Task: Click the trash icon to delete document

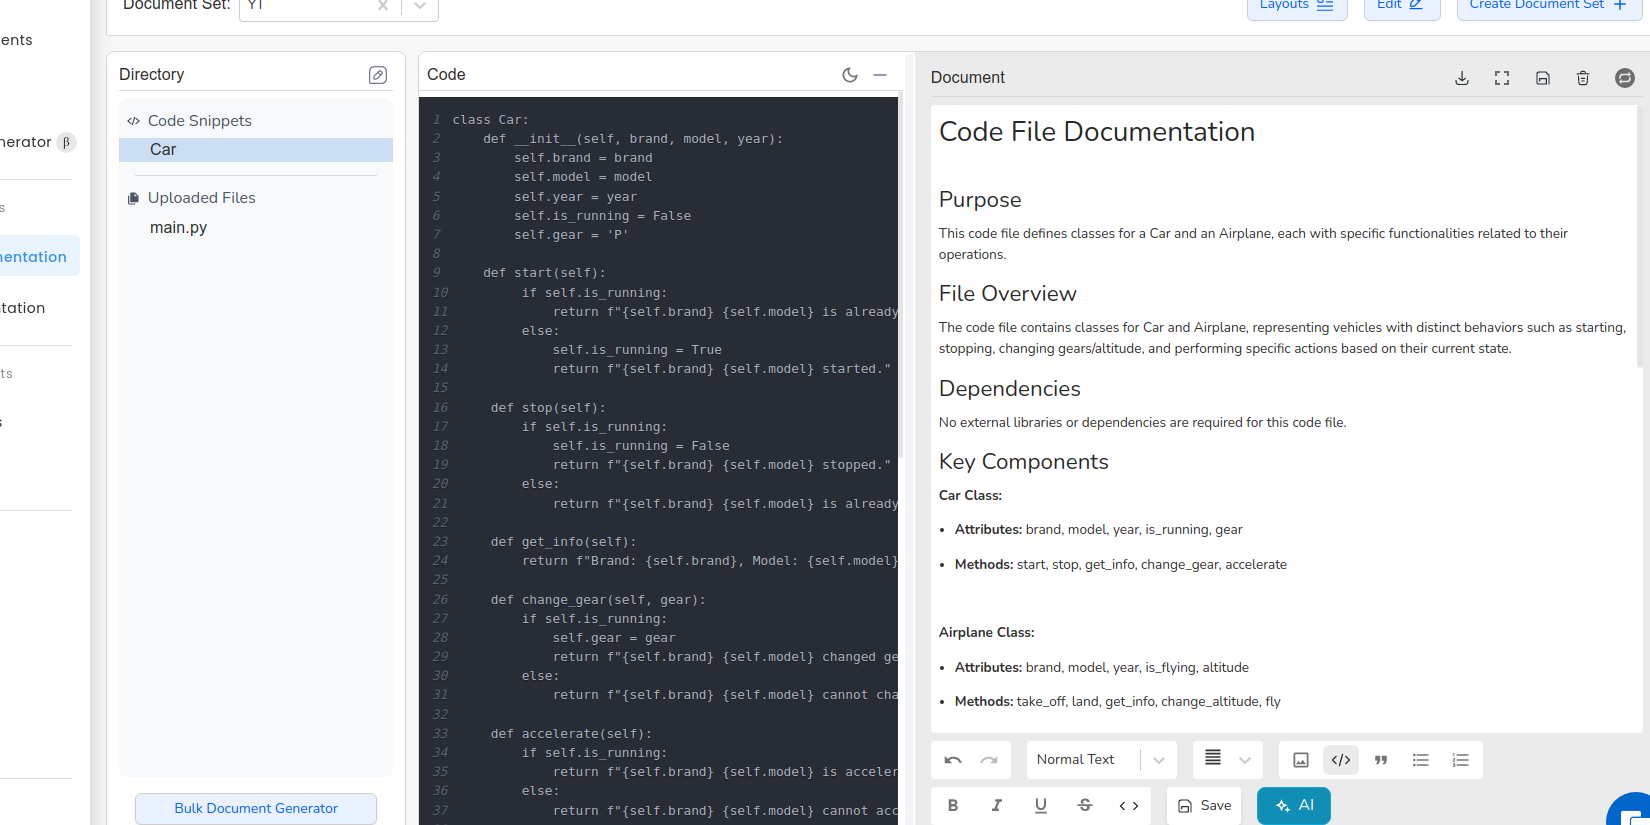Action: click(x=1582, y=78)
